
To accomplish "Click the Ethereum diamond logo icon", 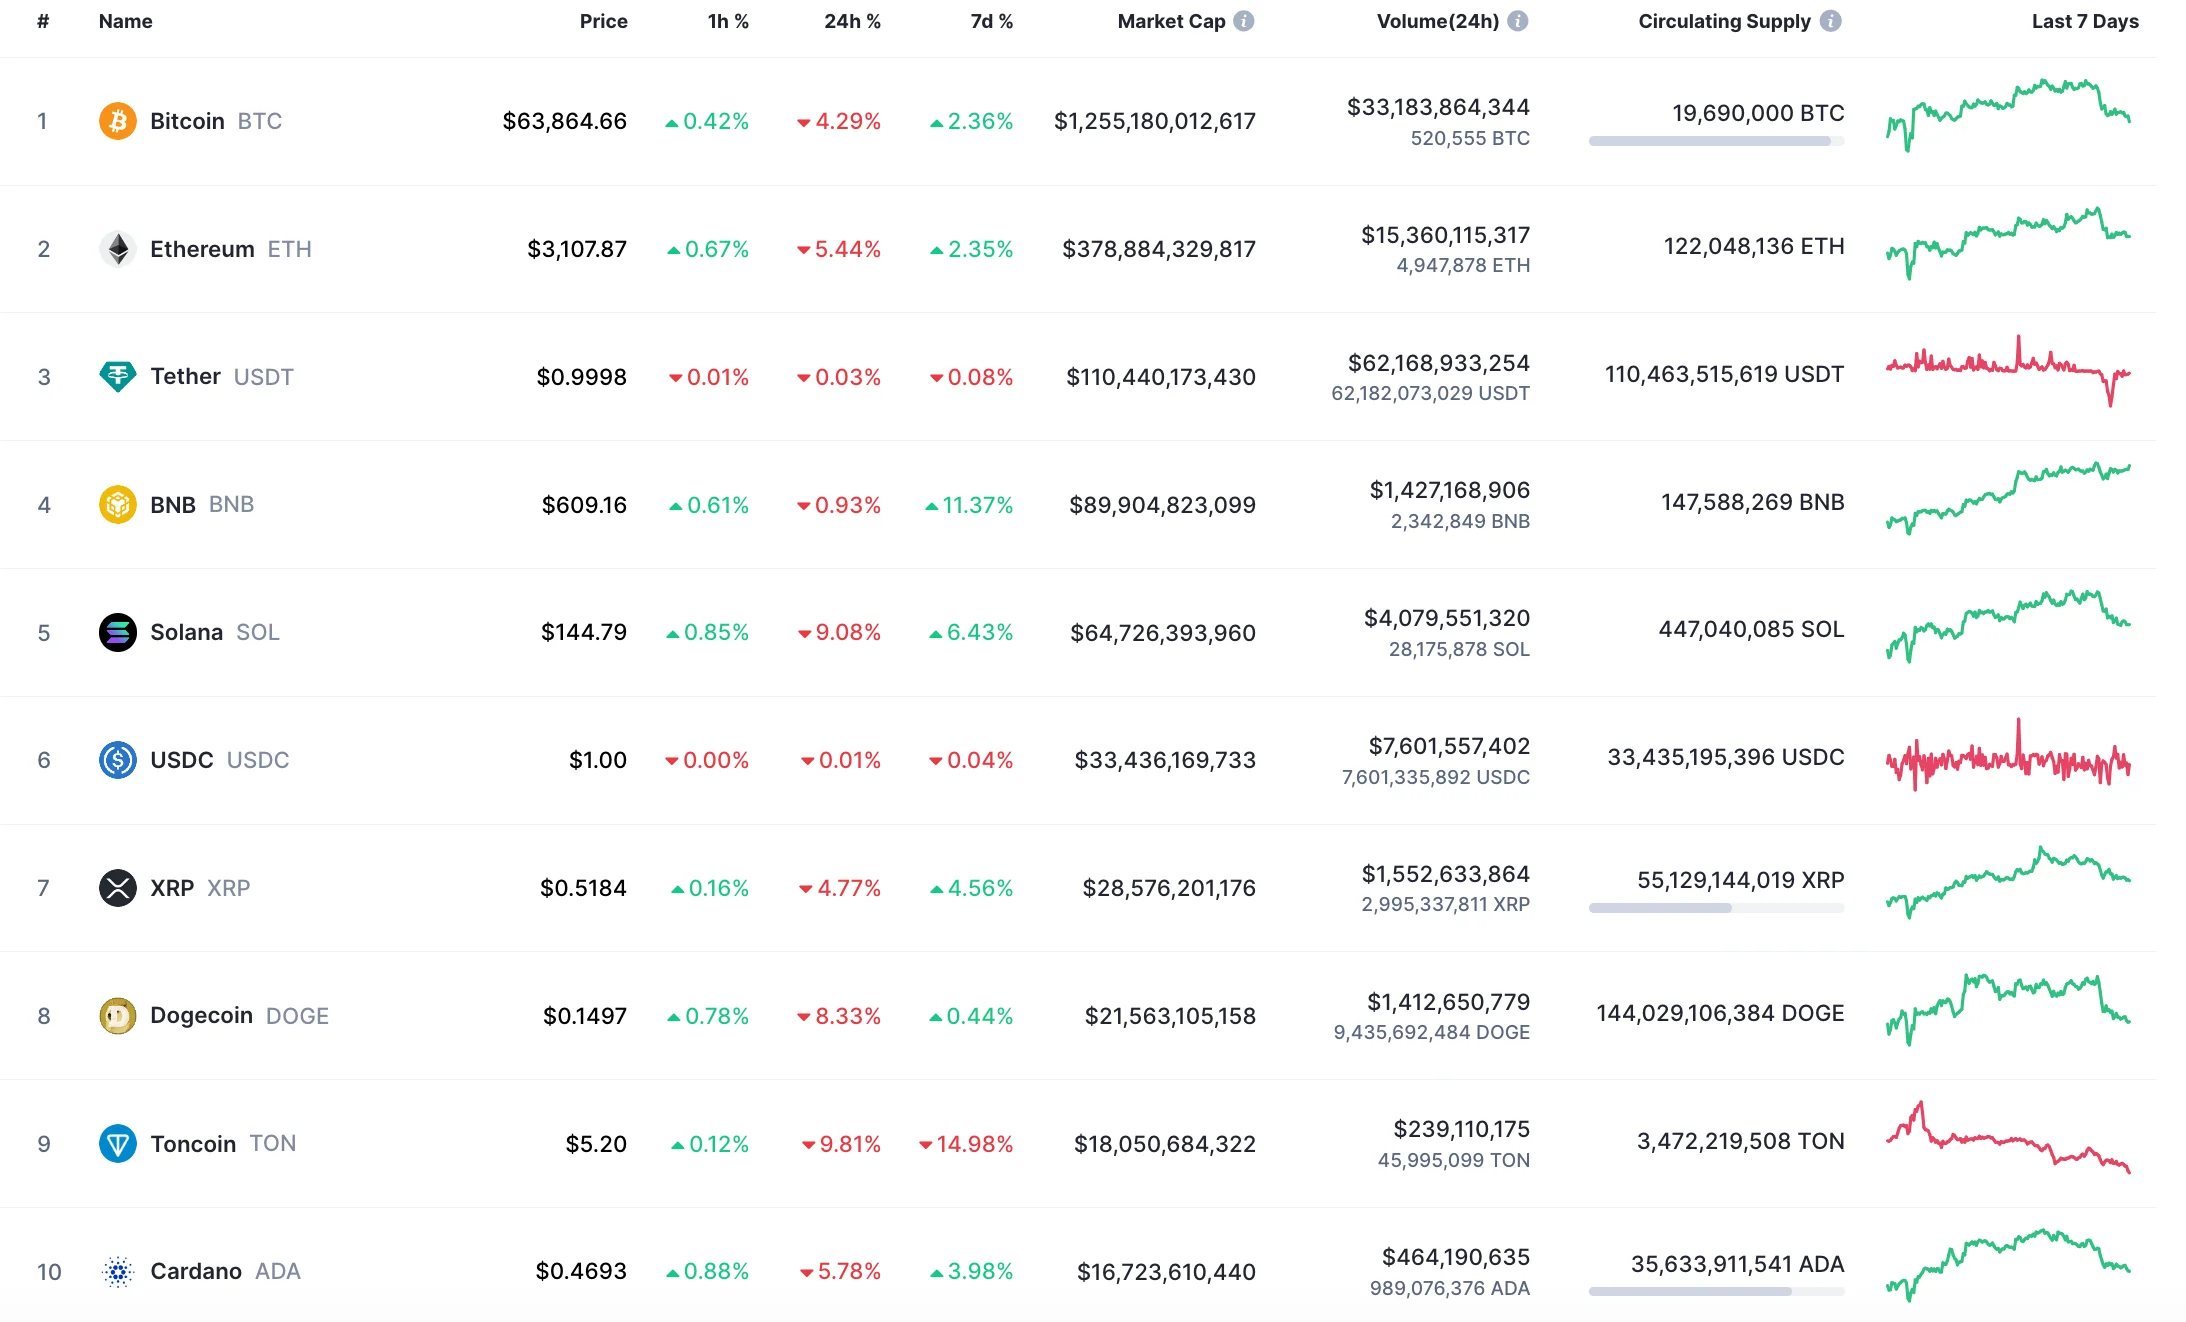I will [117, 249].
